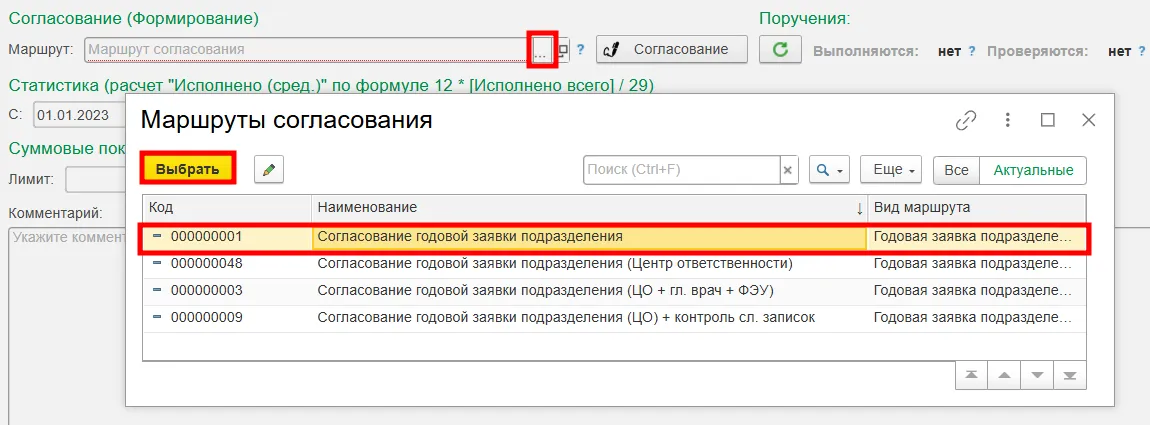Click help mark after Выполняются value
Screen dimensions: 1150x425
(972, 51)
